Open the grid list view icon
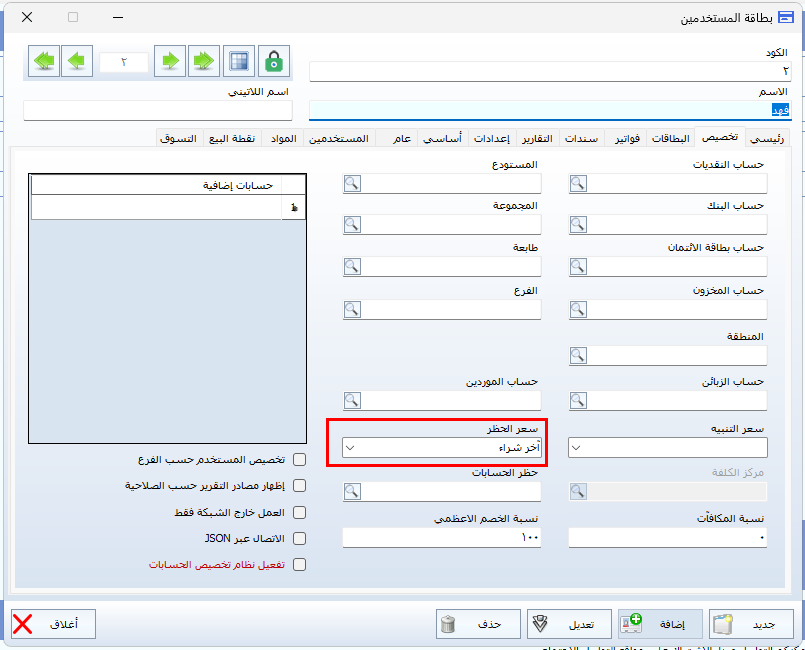Screen dimensions: 805x650 (x=238, y=61)
